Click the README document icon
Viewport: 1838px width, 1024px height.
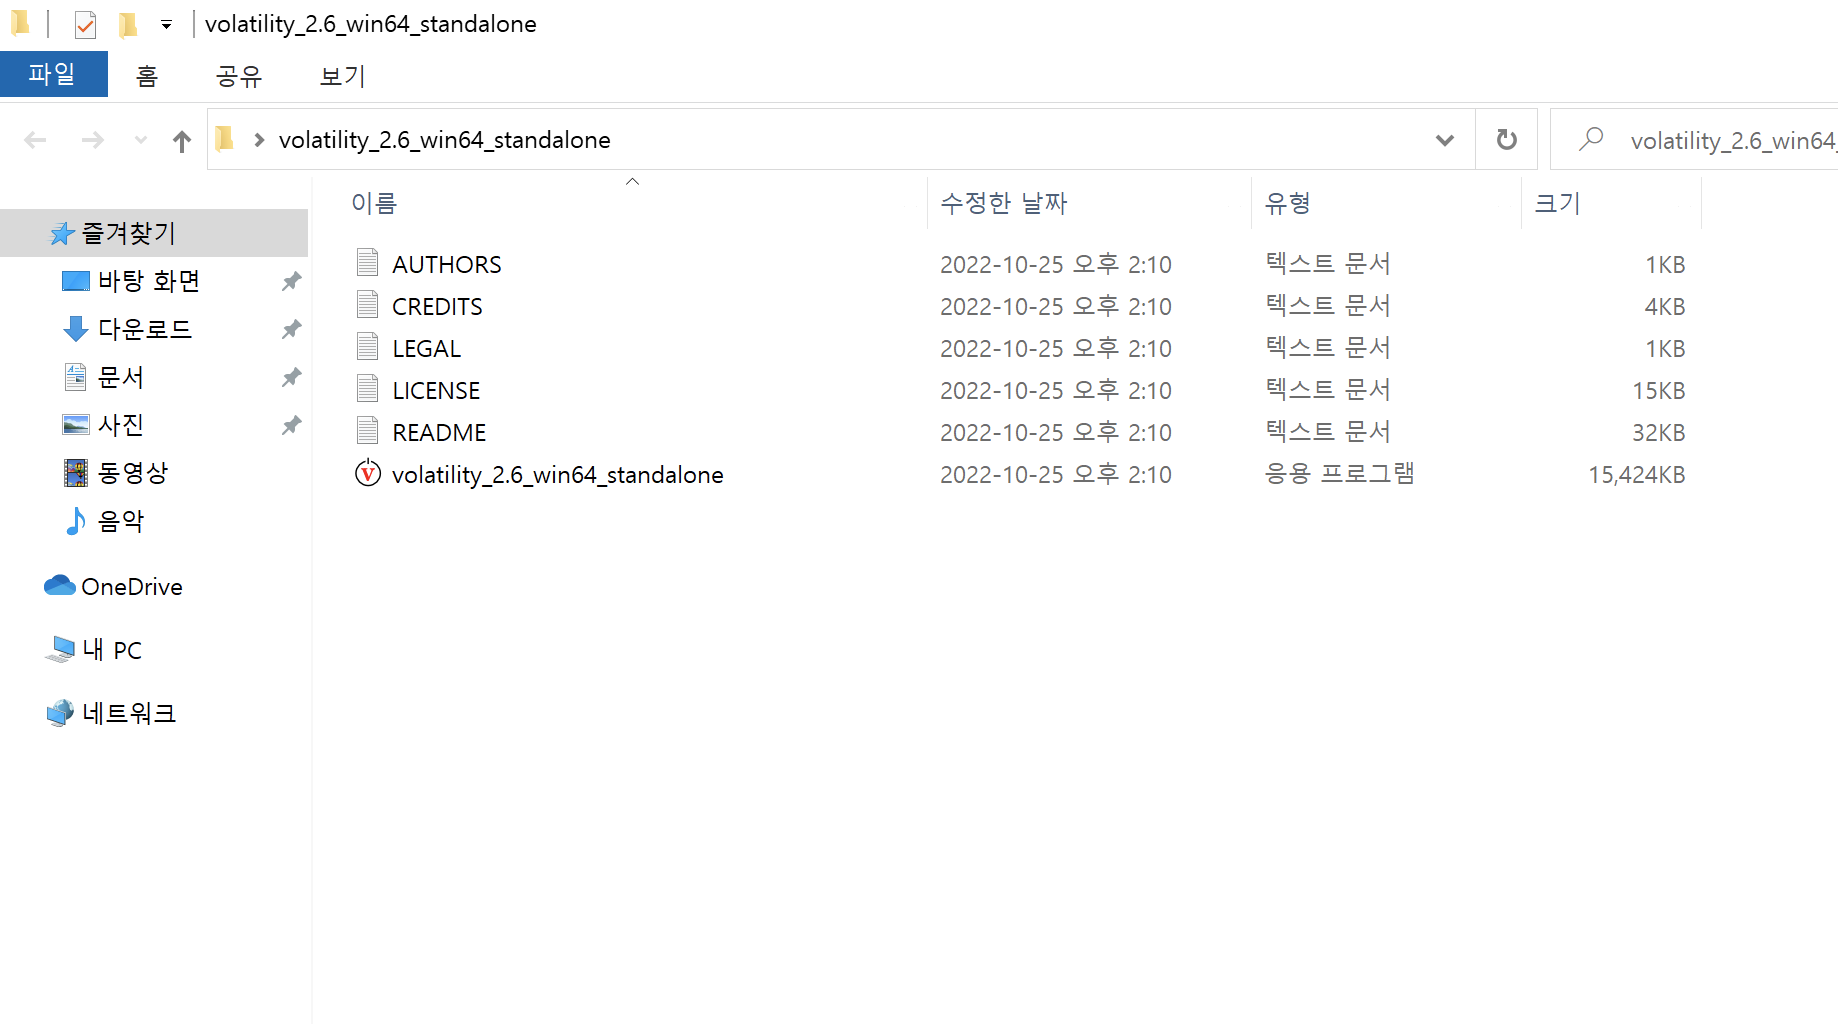[x=367, y=431]
